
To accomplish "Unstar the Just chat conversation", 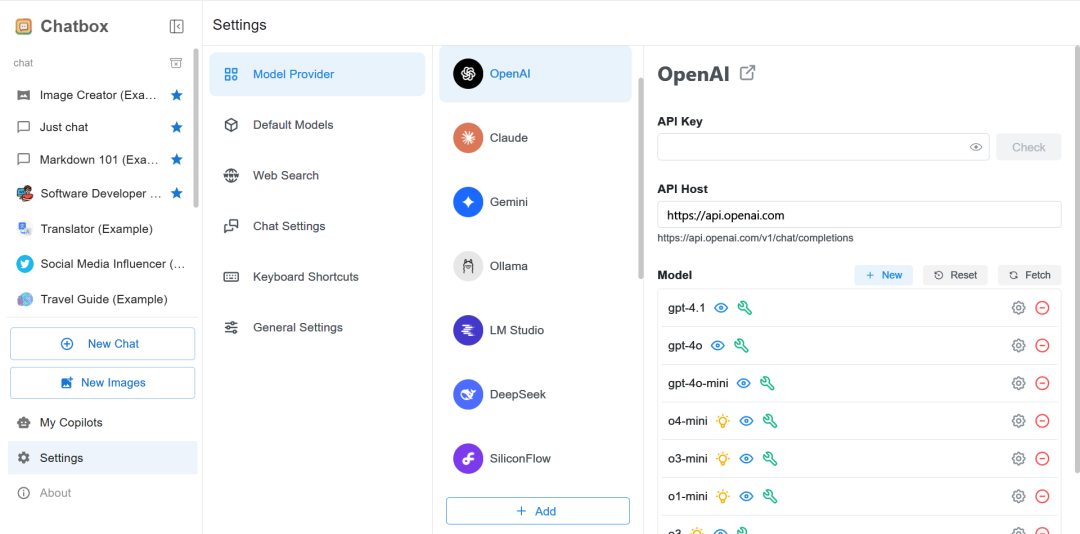I will [x=177, y=127].
